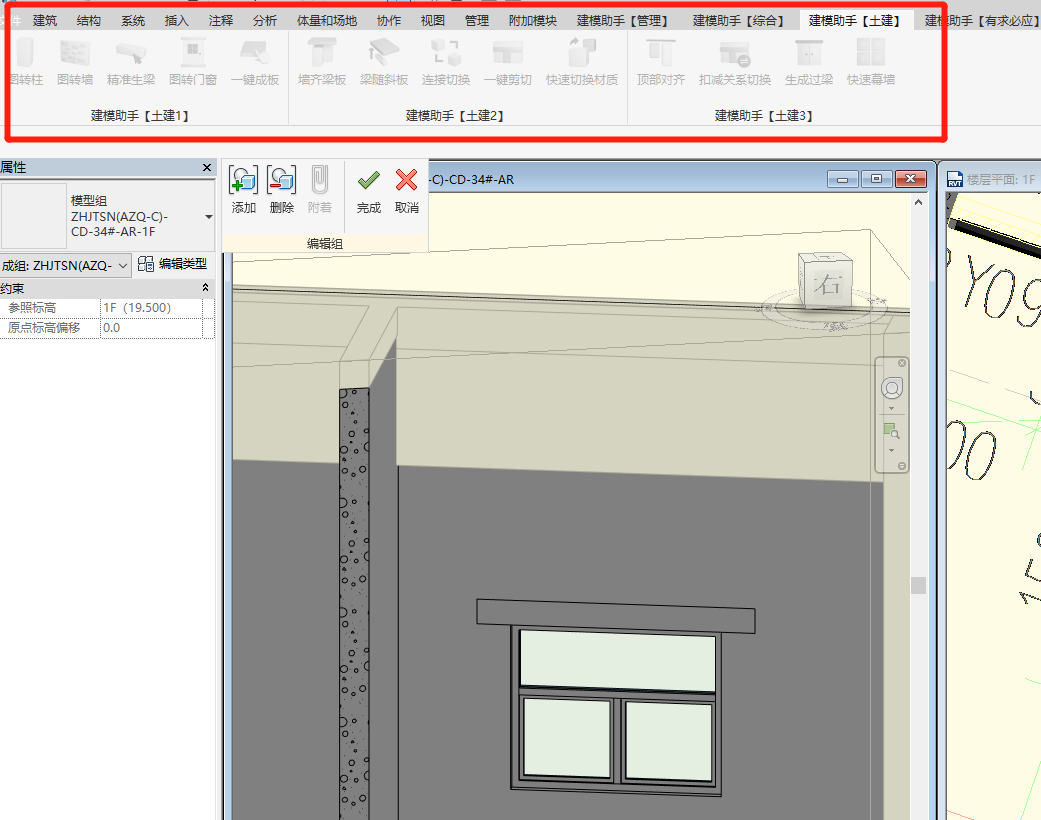Viewport: 1041px width, 820px height.
Task: Expand the zoom options arrow in navigation bar
Action: click(891, 450)
